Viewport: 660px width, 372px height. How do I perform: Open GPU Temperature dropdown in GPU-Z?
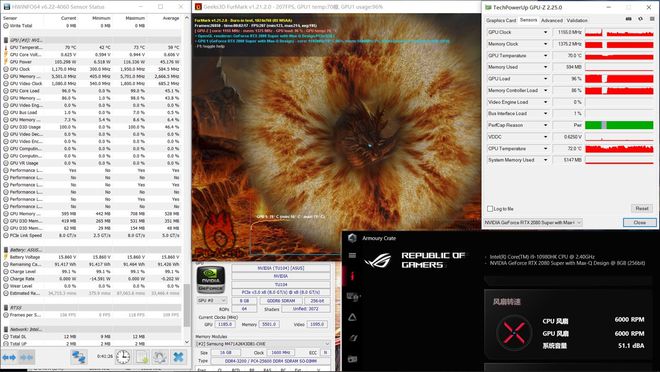(545, 56)
